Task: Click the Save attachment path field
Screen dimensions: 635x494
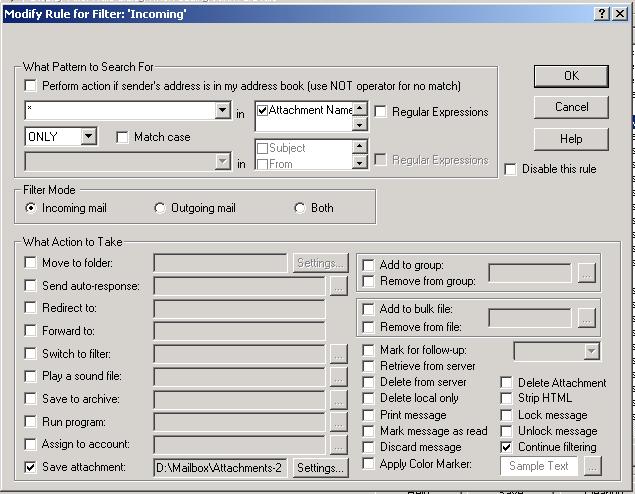Action: coord(220,467)
